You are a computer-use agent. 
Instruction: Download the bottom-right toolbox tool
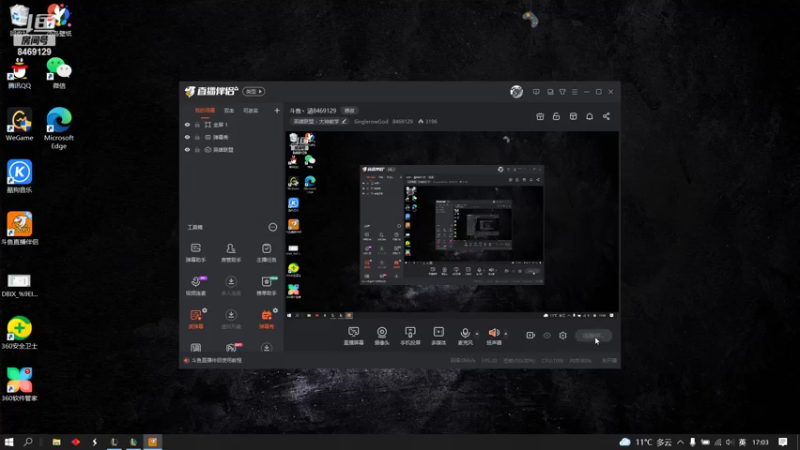click(x=266, y=347)
